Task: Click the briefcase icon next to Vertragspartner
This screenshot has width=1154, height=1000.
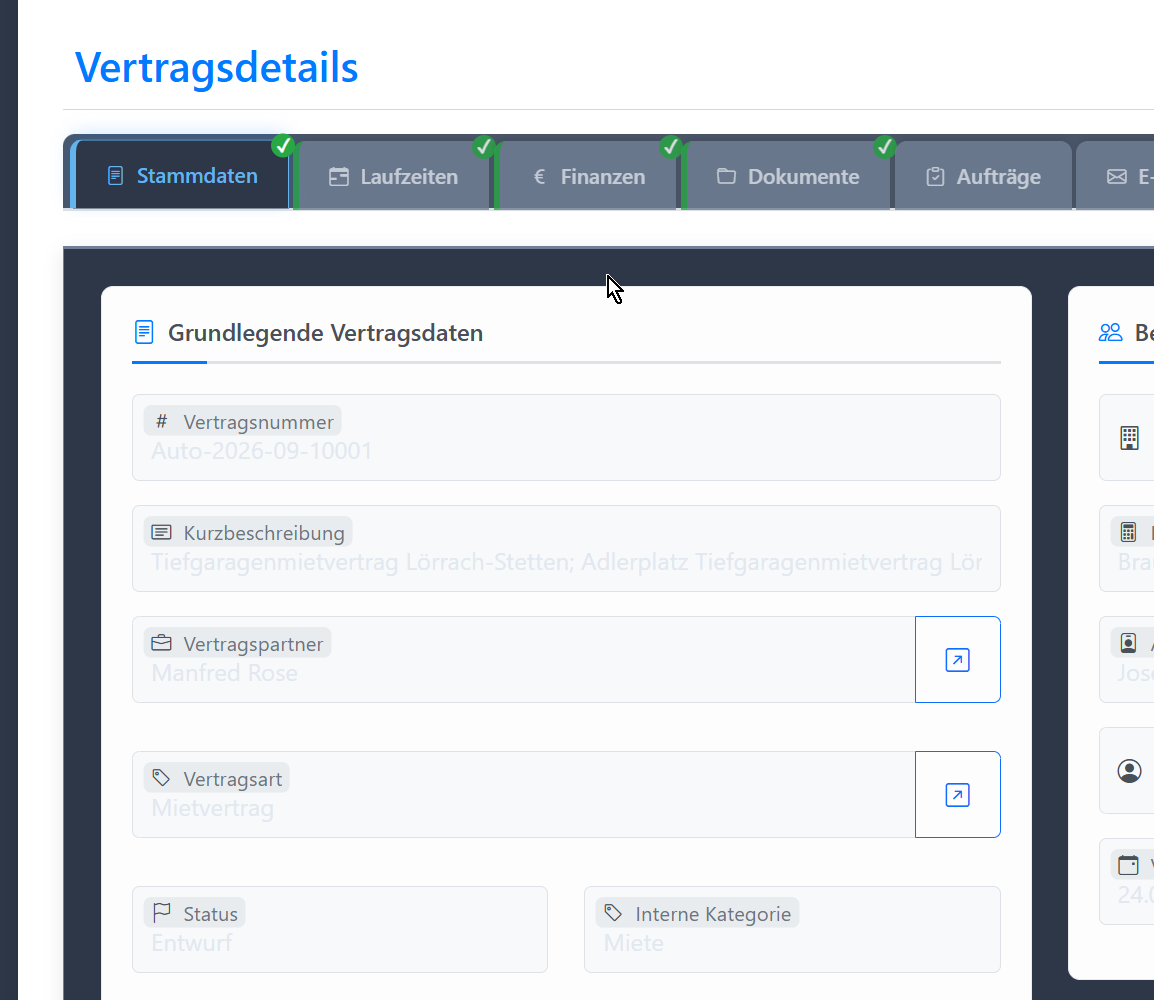Action: pyautogui.click(x=161, y=643)
